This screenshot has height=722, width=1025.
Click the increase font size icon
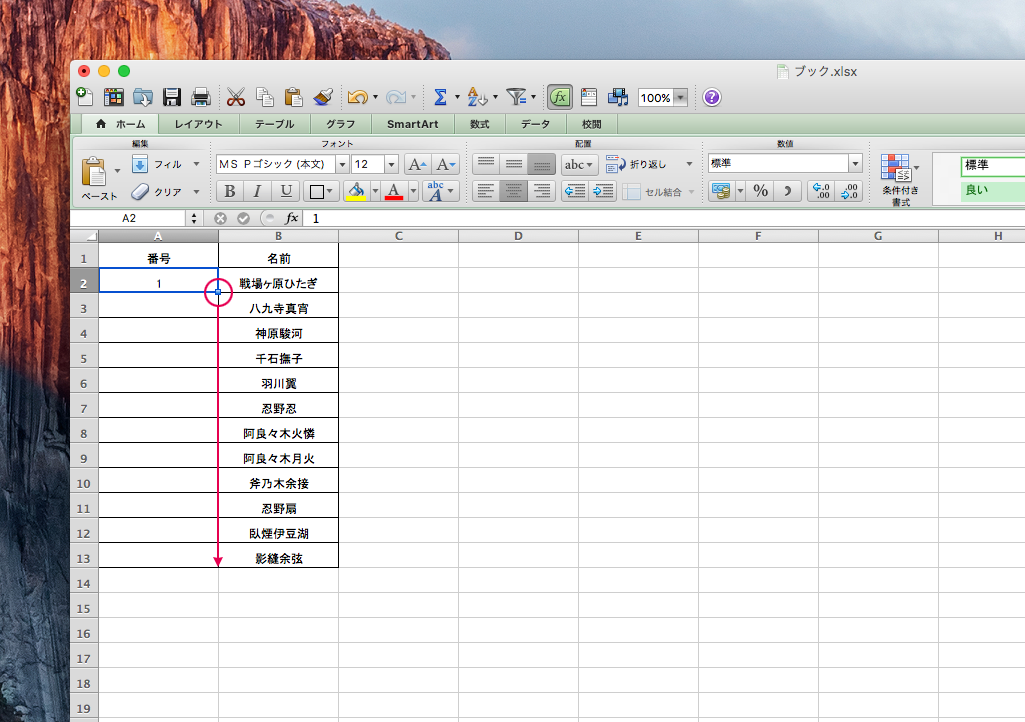pos(416,164)
